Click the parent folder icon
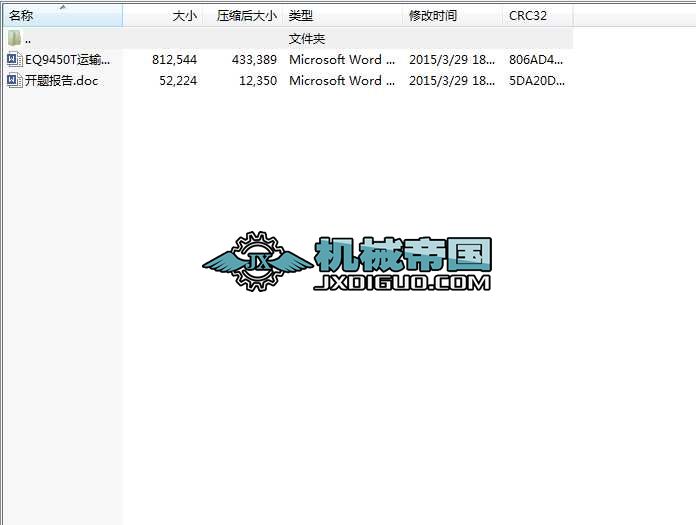Image resolution: width=696 pixels, height=525 pixels. click(x=14, y=38)
